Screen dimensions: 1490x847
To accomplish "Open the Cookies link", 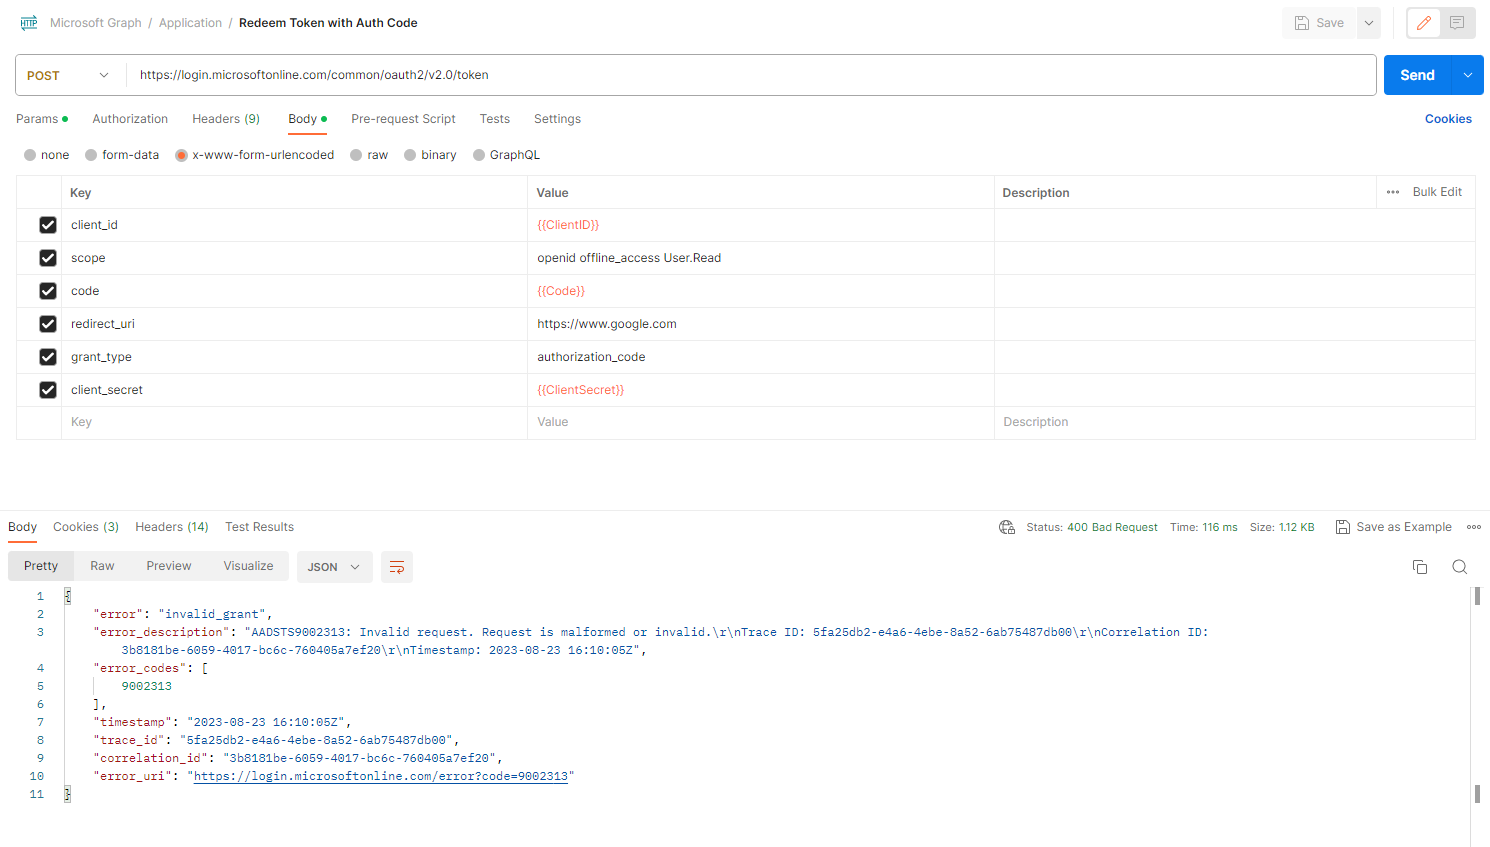I will point(1448,119).
